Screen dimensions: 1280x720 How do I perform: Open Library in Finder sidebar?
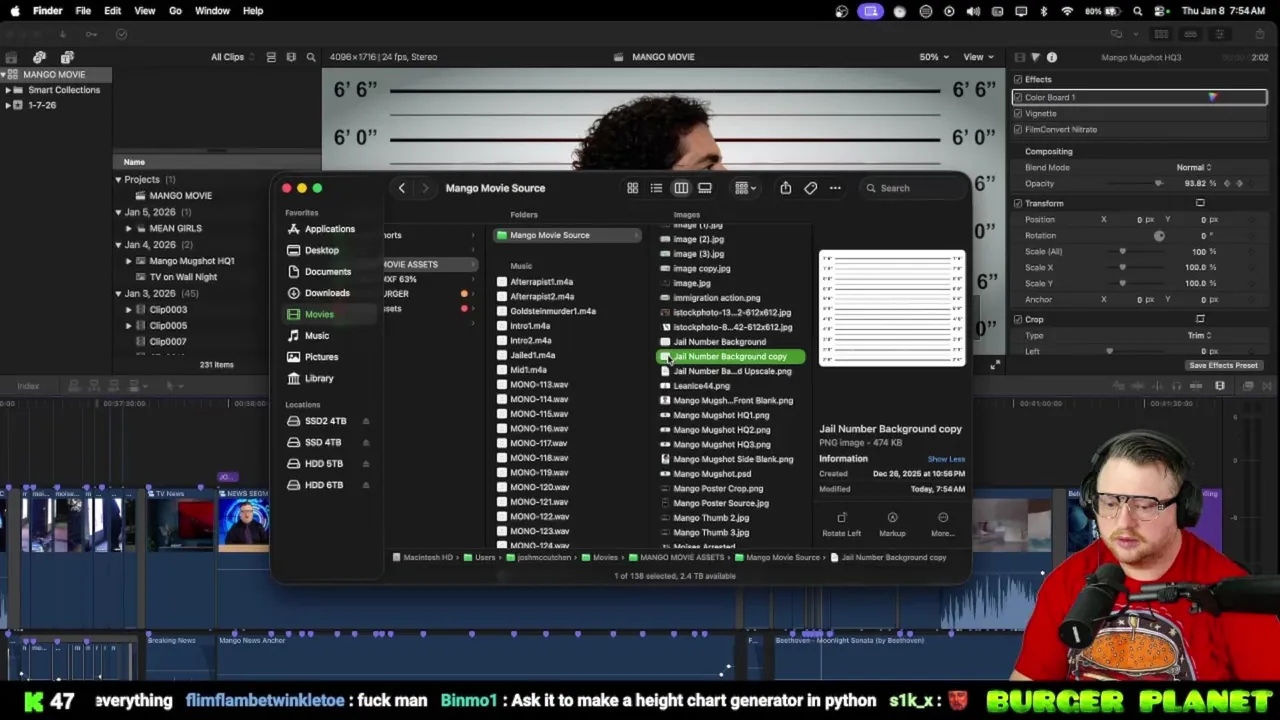(x=319, y=378)
